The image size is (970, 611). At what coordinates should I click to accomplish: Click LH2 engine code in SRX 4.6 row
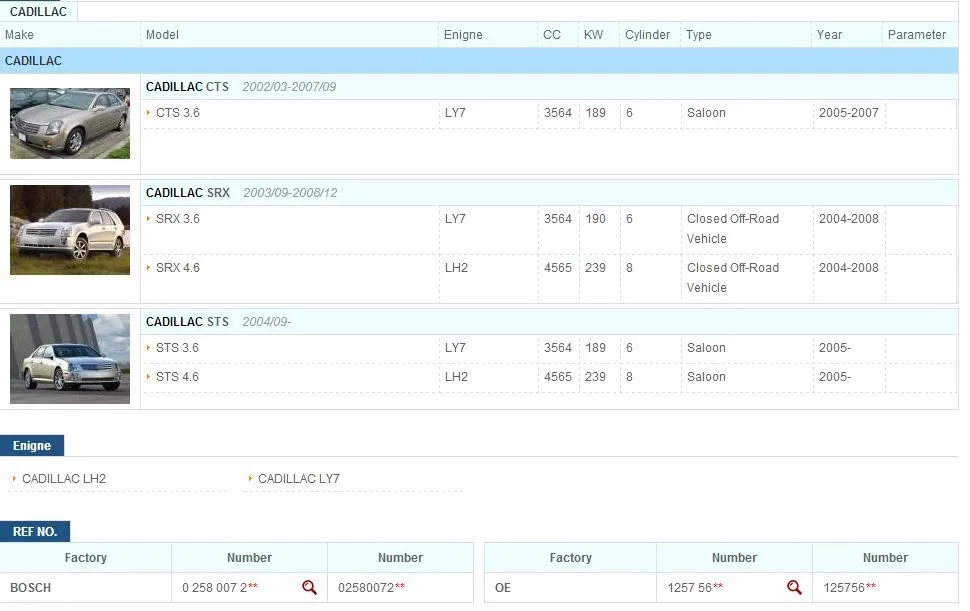[457, 268]
